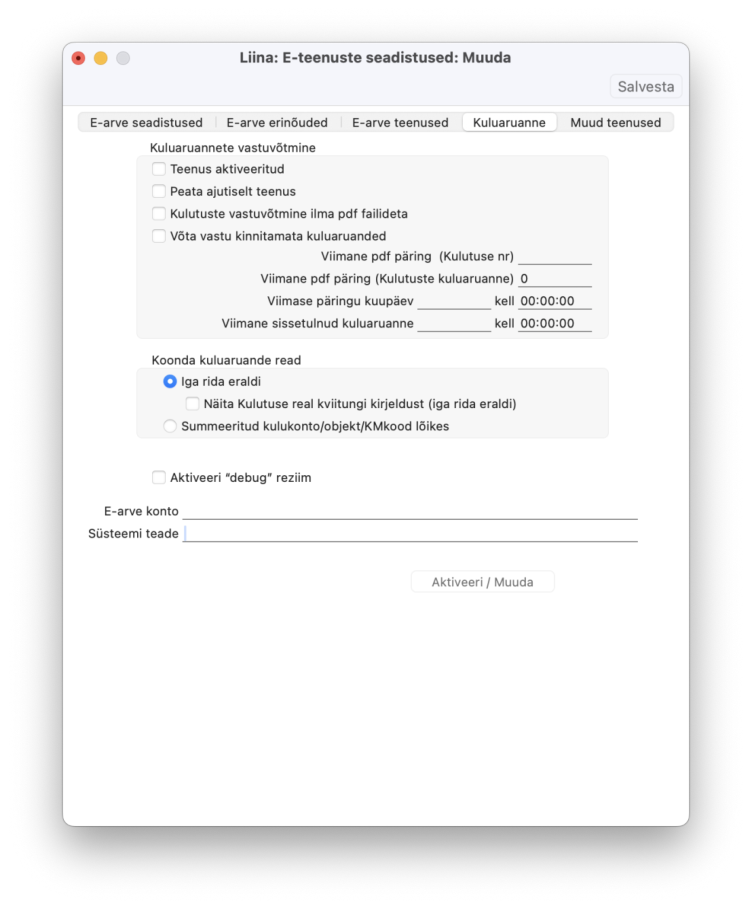Click the Kulutuste kuluaruanne field showing 0
The height and width of the screenshot is (909, 752).
coord(555,279)
